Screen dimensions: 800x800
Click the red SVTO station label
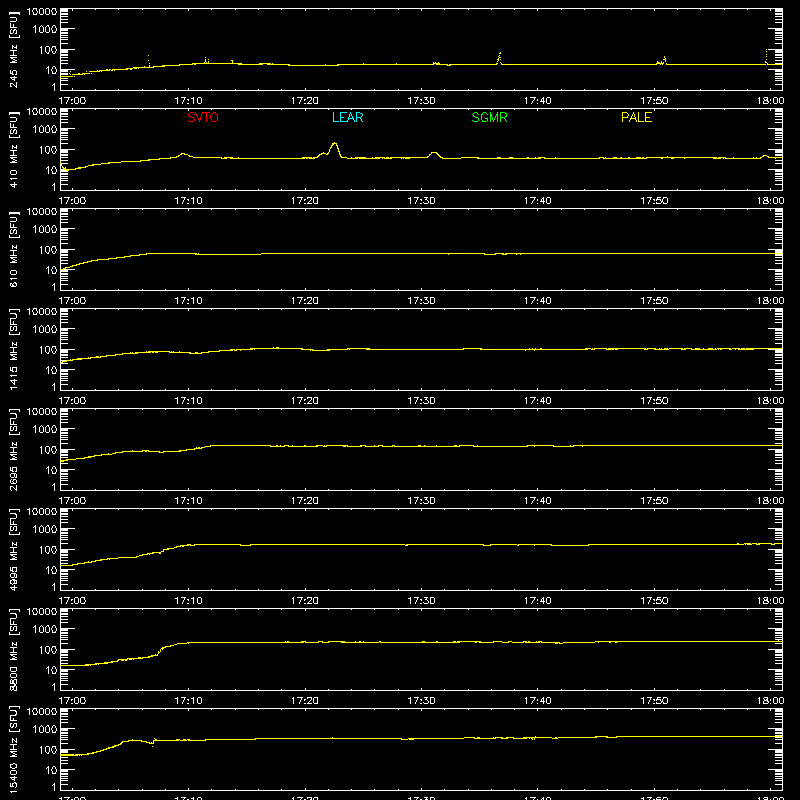[x=203, y=117]
